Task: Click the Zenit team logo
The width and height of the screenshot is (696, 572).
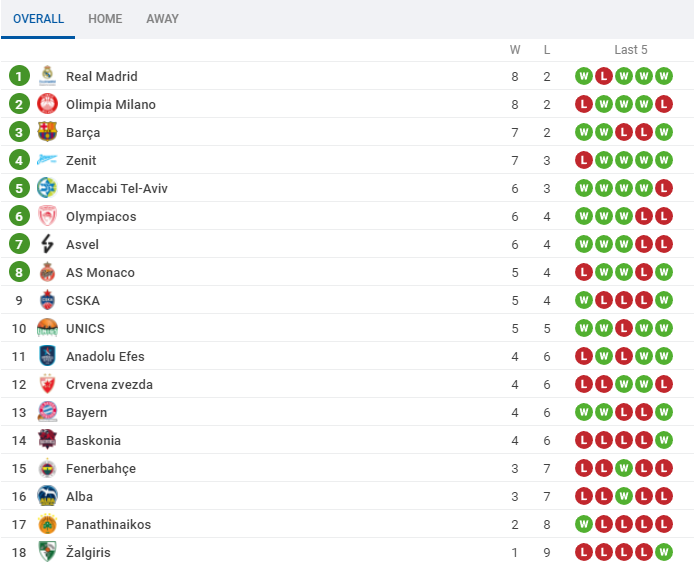Action: [47, 160]
